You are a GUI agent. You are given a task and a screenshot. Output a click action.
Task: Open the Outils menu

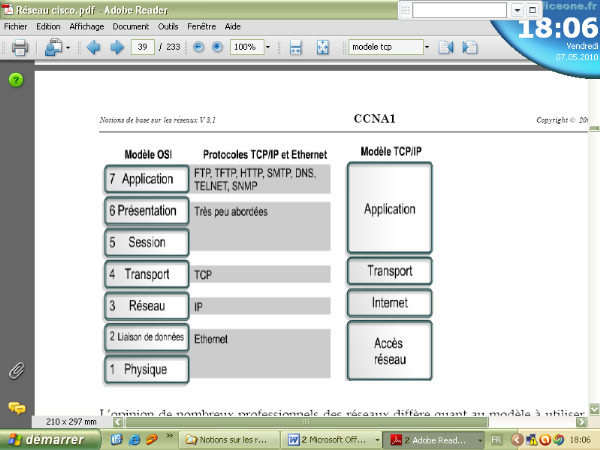point(168,26)
